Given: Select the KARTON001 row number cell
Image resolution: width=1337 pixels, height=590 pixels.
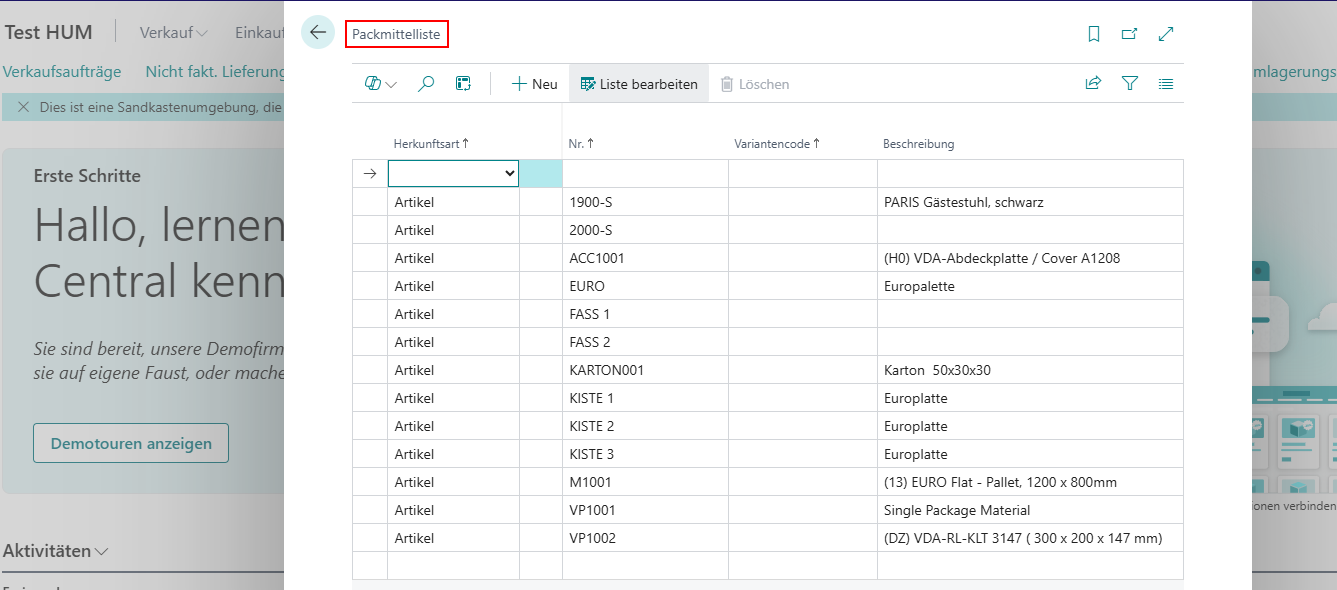Looking at the screenshot, I should click(x=645, y=370).
